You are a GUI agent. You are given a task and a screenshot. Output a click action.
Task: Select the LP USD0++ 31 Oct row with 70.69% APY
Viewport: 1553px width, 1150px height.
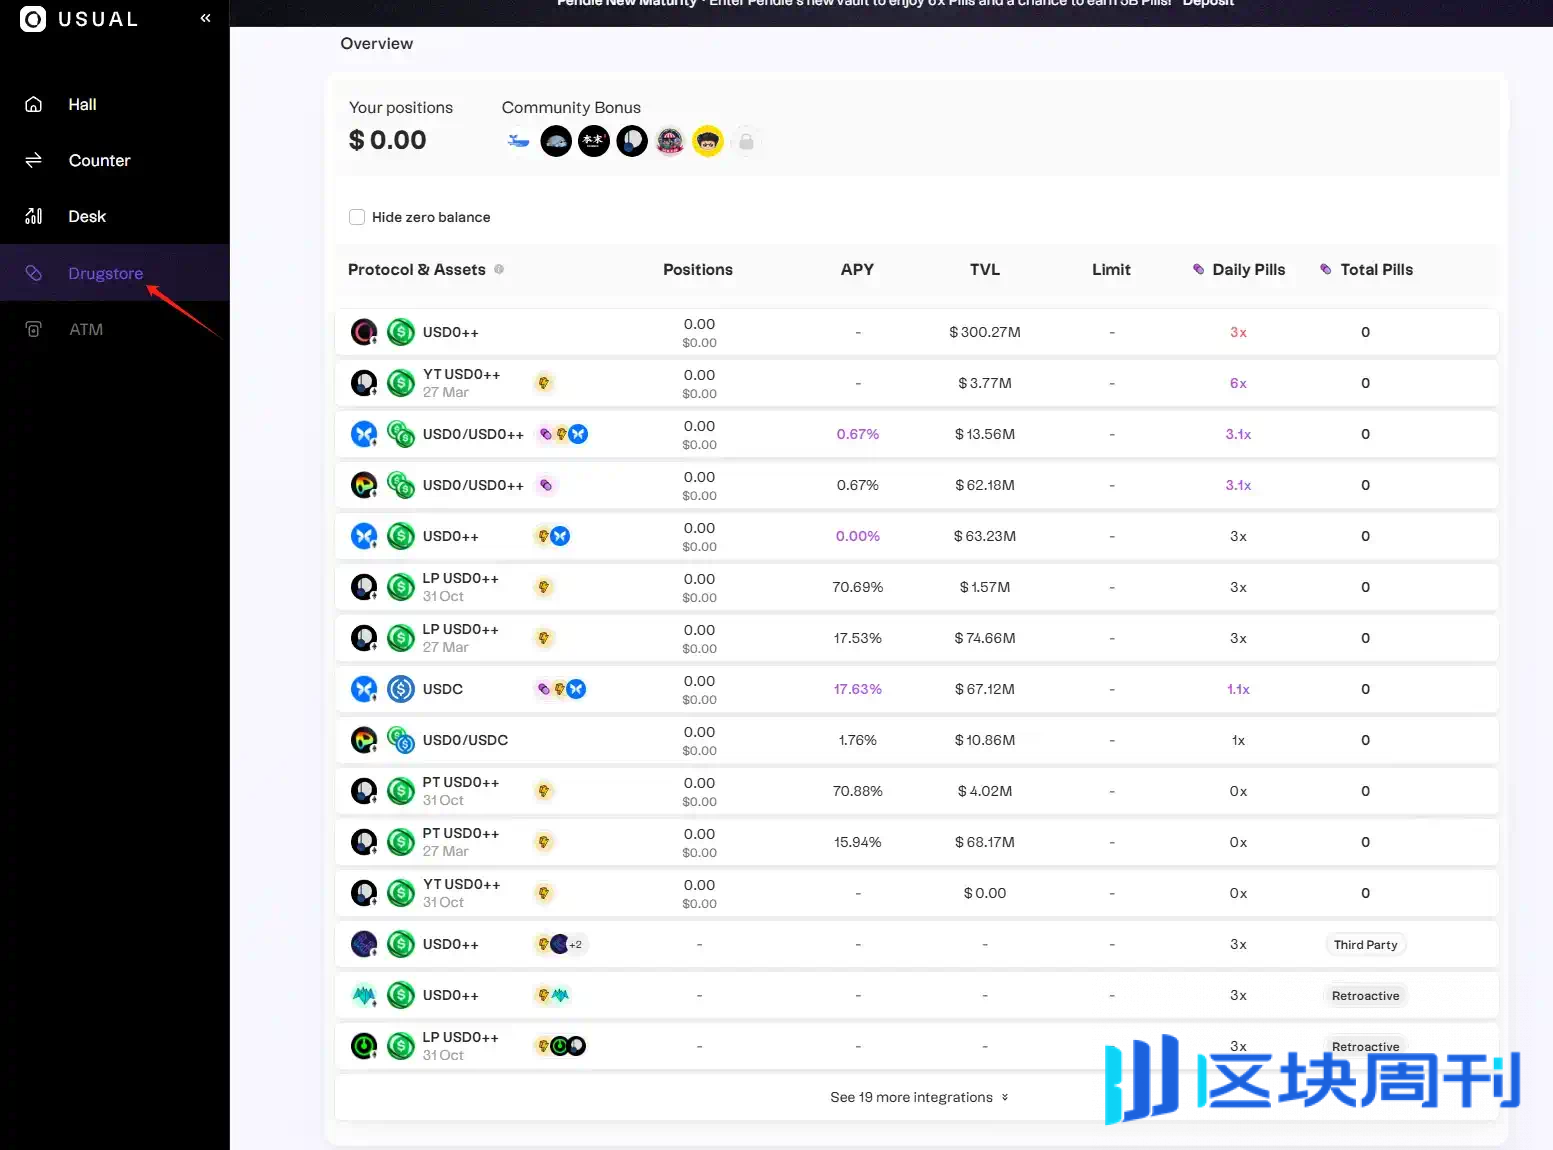[916, 587]
